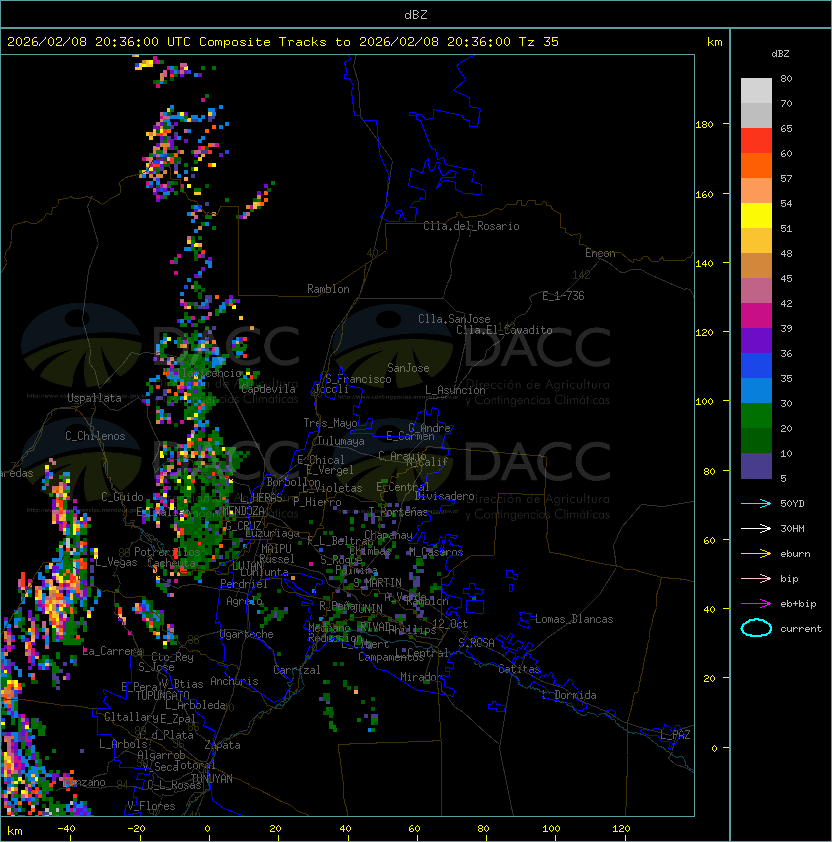This screenshot has height=842, width=832.
Task: Click the 57 value in the dBZ legend
Action: (x=786, y=178)
